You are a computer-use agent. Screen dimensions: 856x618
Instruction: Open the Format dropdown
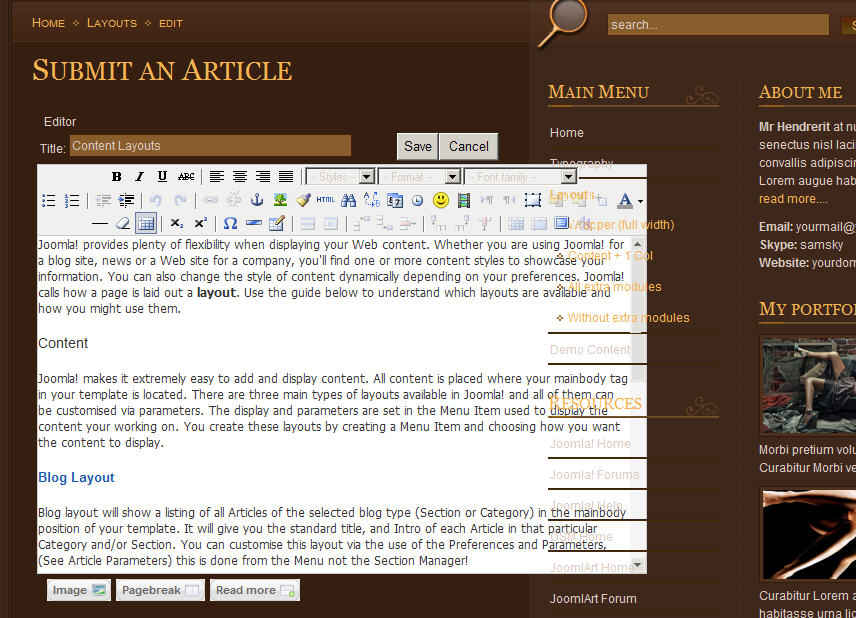click(x=419, y=177)
